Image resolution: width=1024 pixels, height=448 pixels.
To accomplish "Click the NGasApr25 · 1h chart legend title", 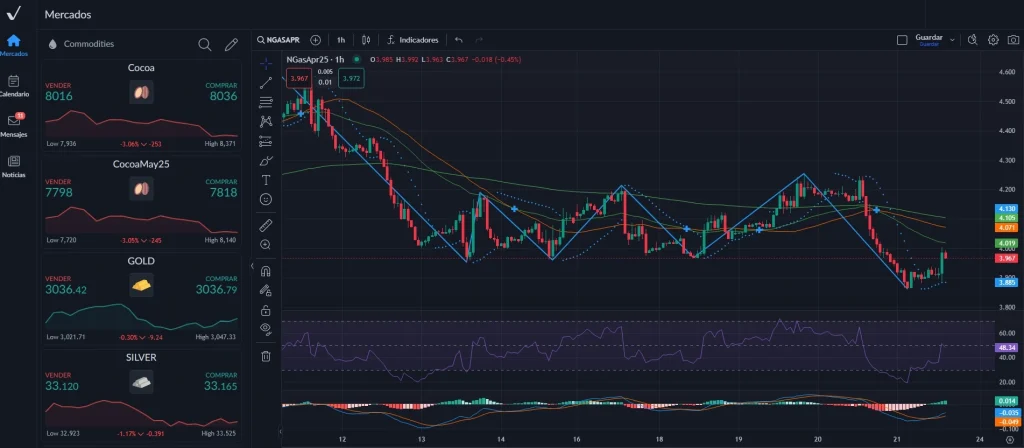I will pos(316,59).
